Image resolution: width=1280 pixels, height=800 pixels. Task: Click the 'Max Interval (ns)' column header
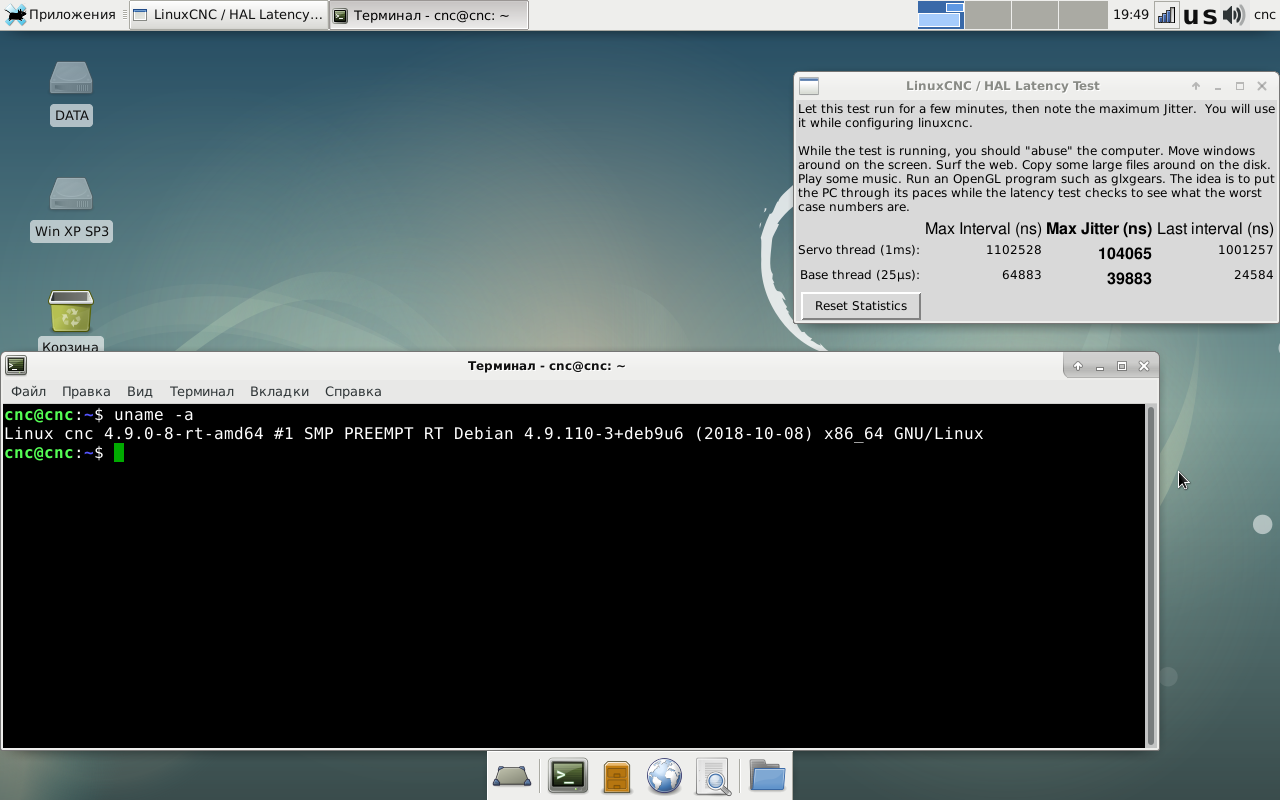coord(983,229)
